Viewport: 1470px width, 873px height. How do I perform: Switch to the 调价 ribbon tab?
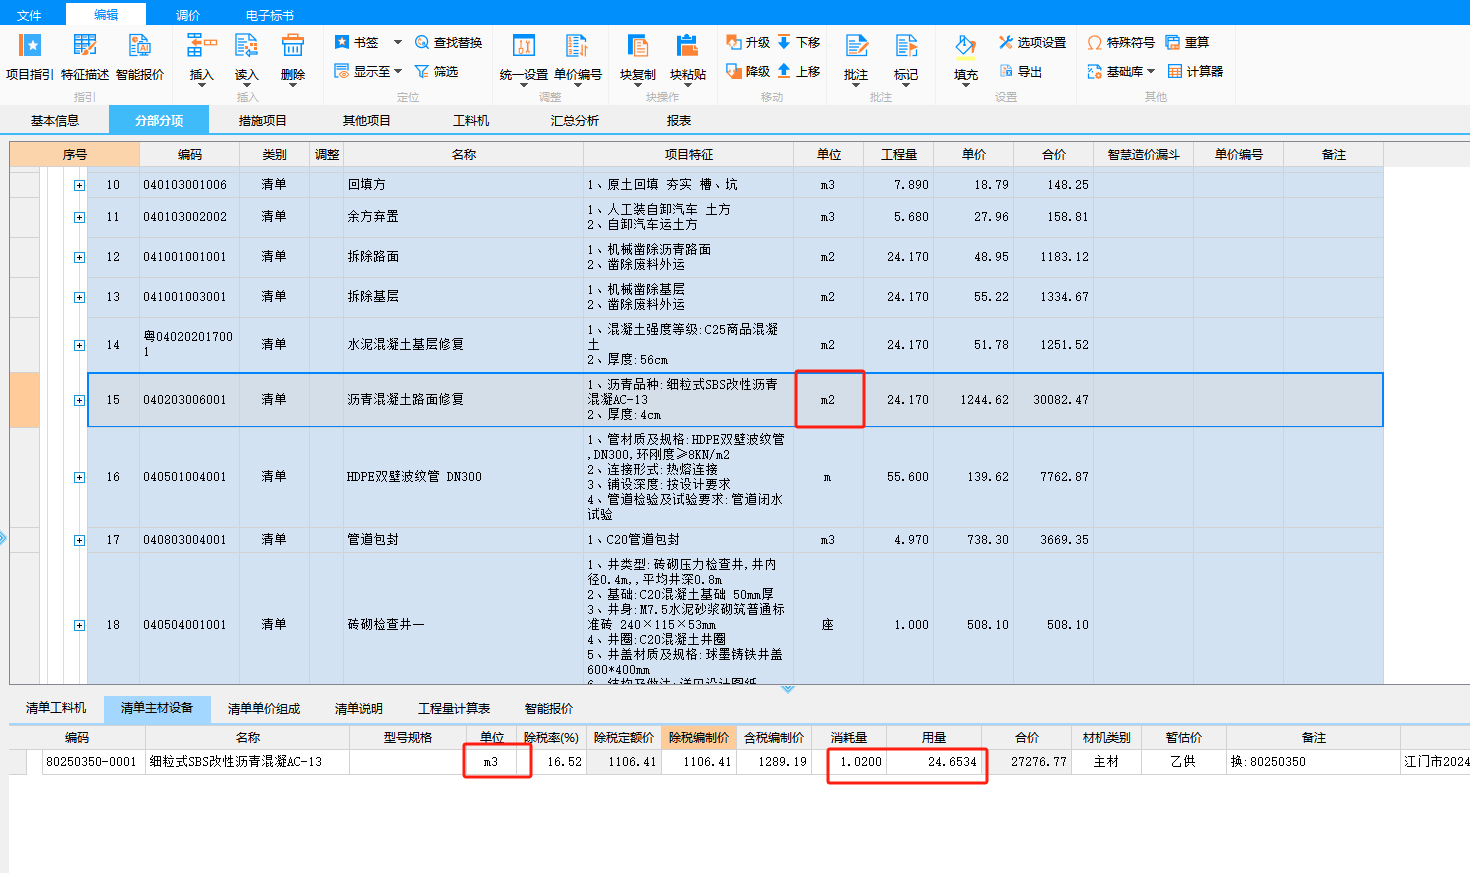pos(188,15)
